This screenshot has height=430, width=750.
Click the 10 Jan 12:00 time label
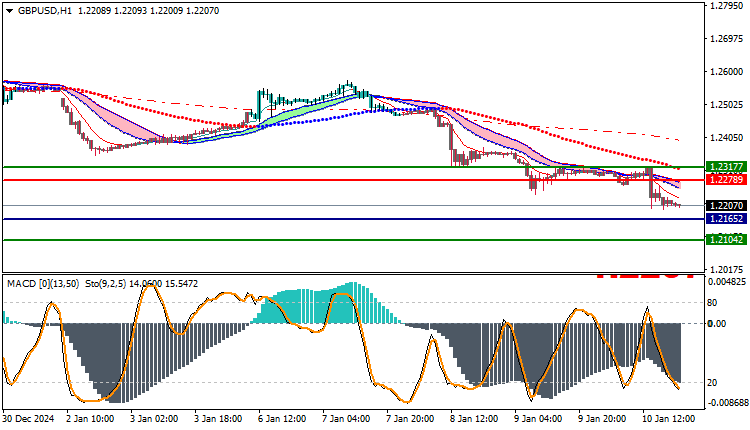[668, 419]
